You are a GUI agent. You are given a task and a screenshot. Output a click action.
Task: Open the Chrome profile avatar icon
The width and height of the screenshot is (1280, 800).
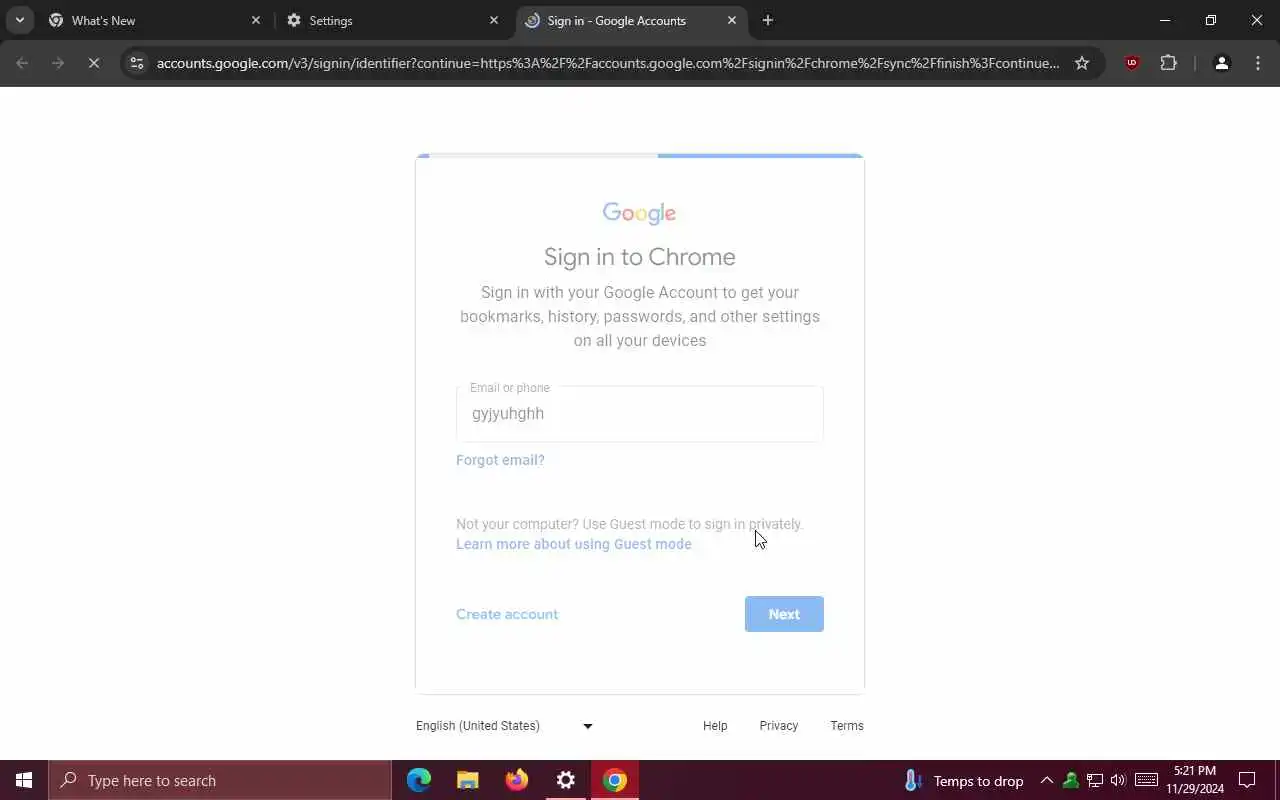(1221, 63)
